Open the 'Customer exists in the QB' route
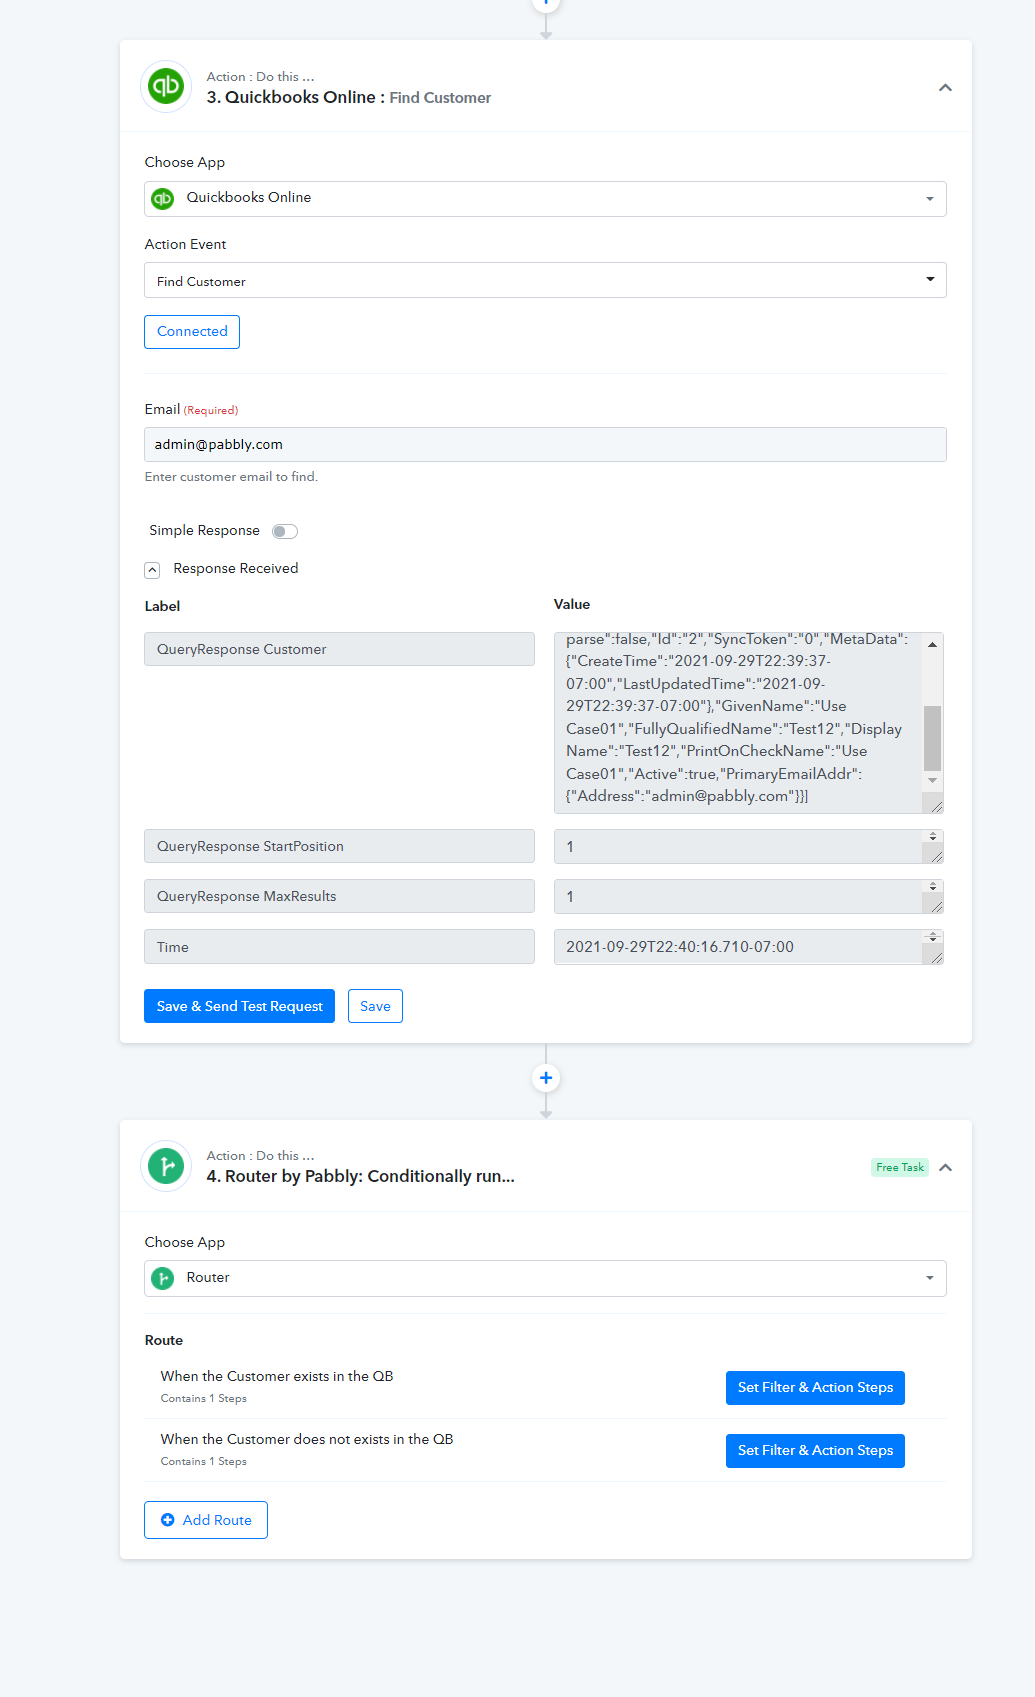The image size is (1035, 1697). point(814,1388)
